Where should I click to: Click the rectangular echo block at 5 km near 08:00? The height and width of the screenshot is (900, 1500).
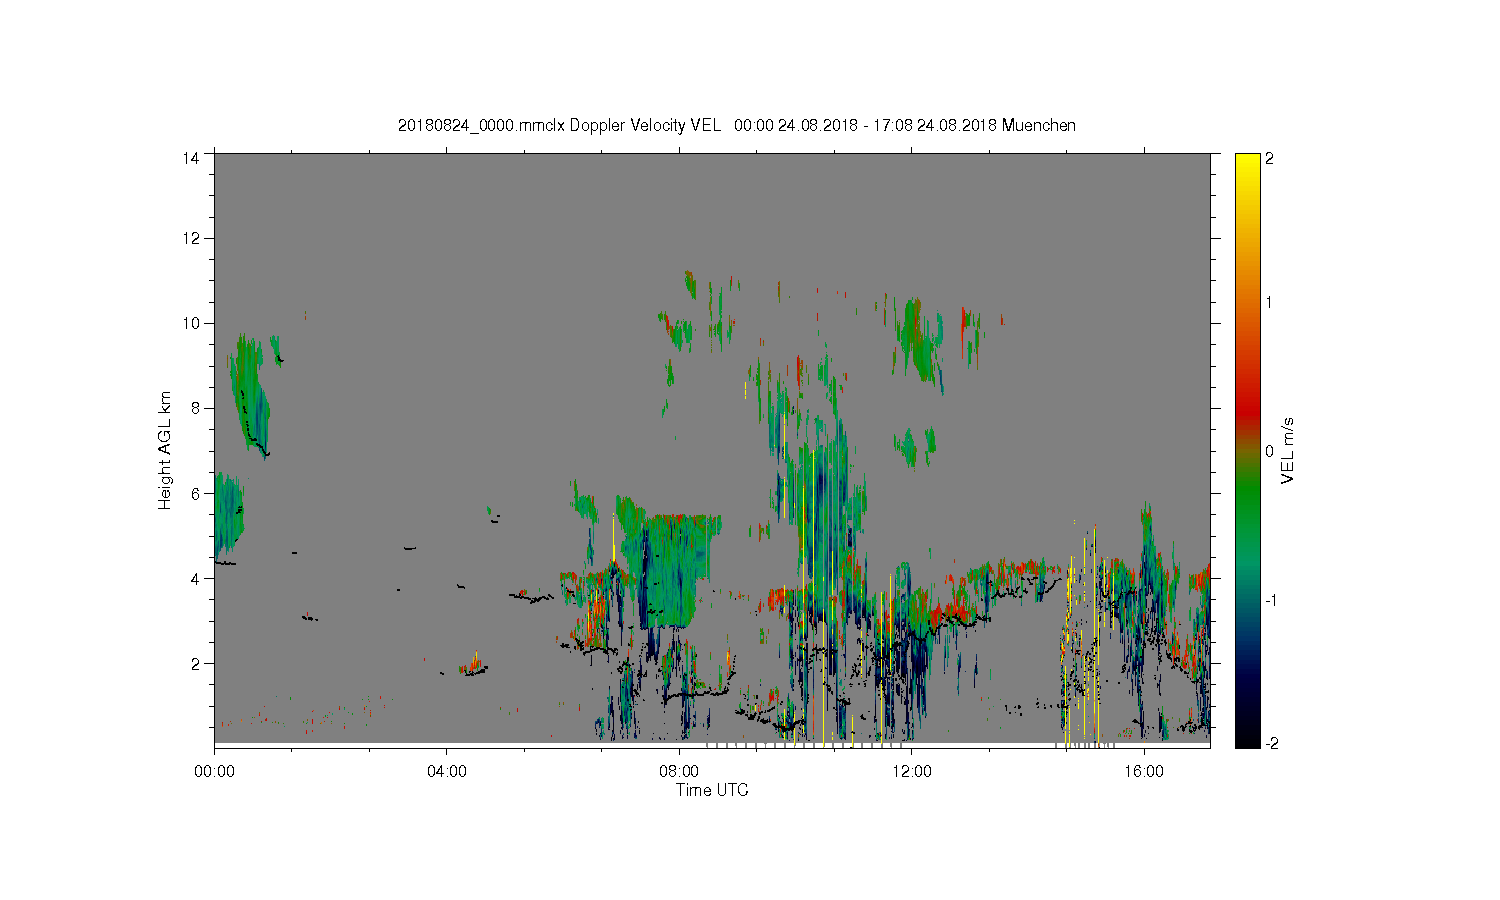[668, 570]
